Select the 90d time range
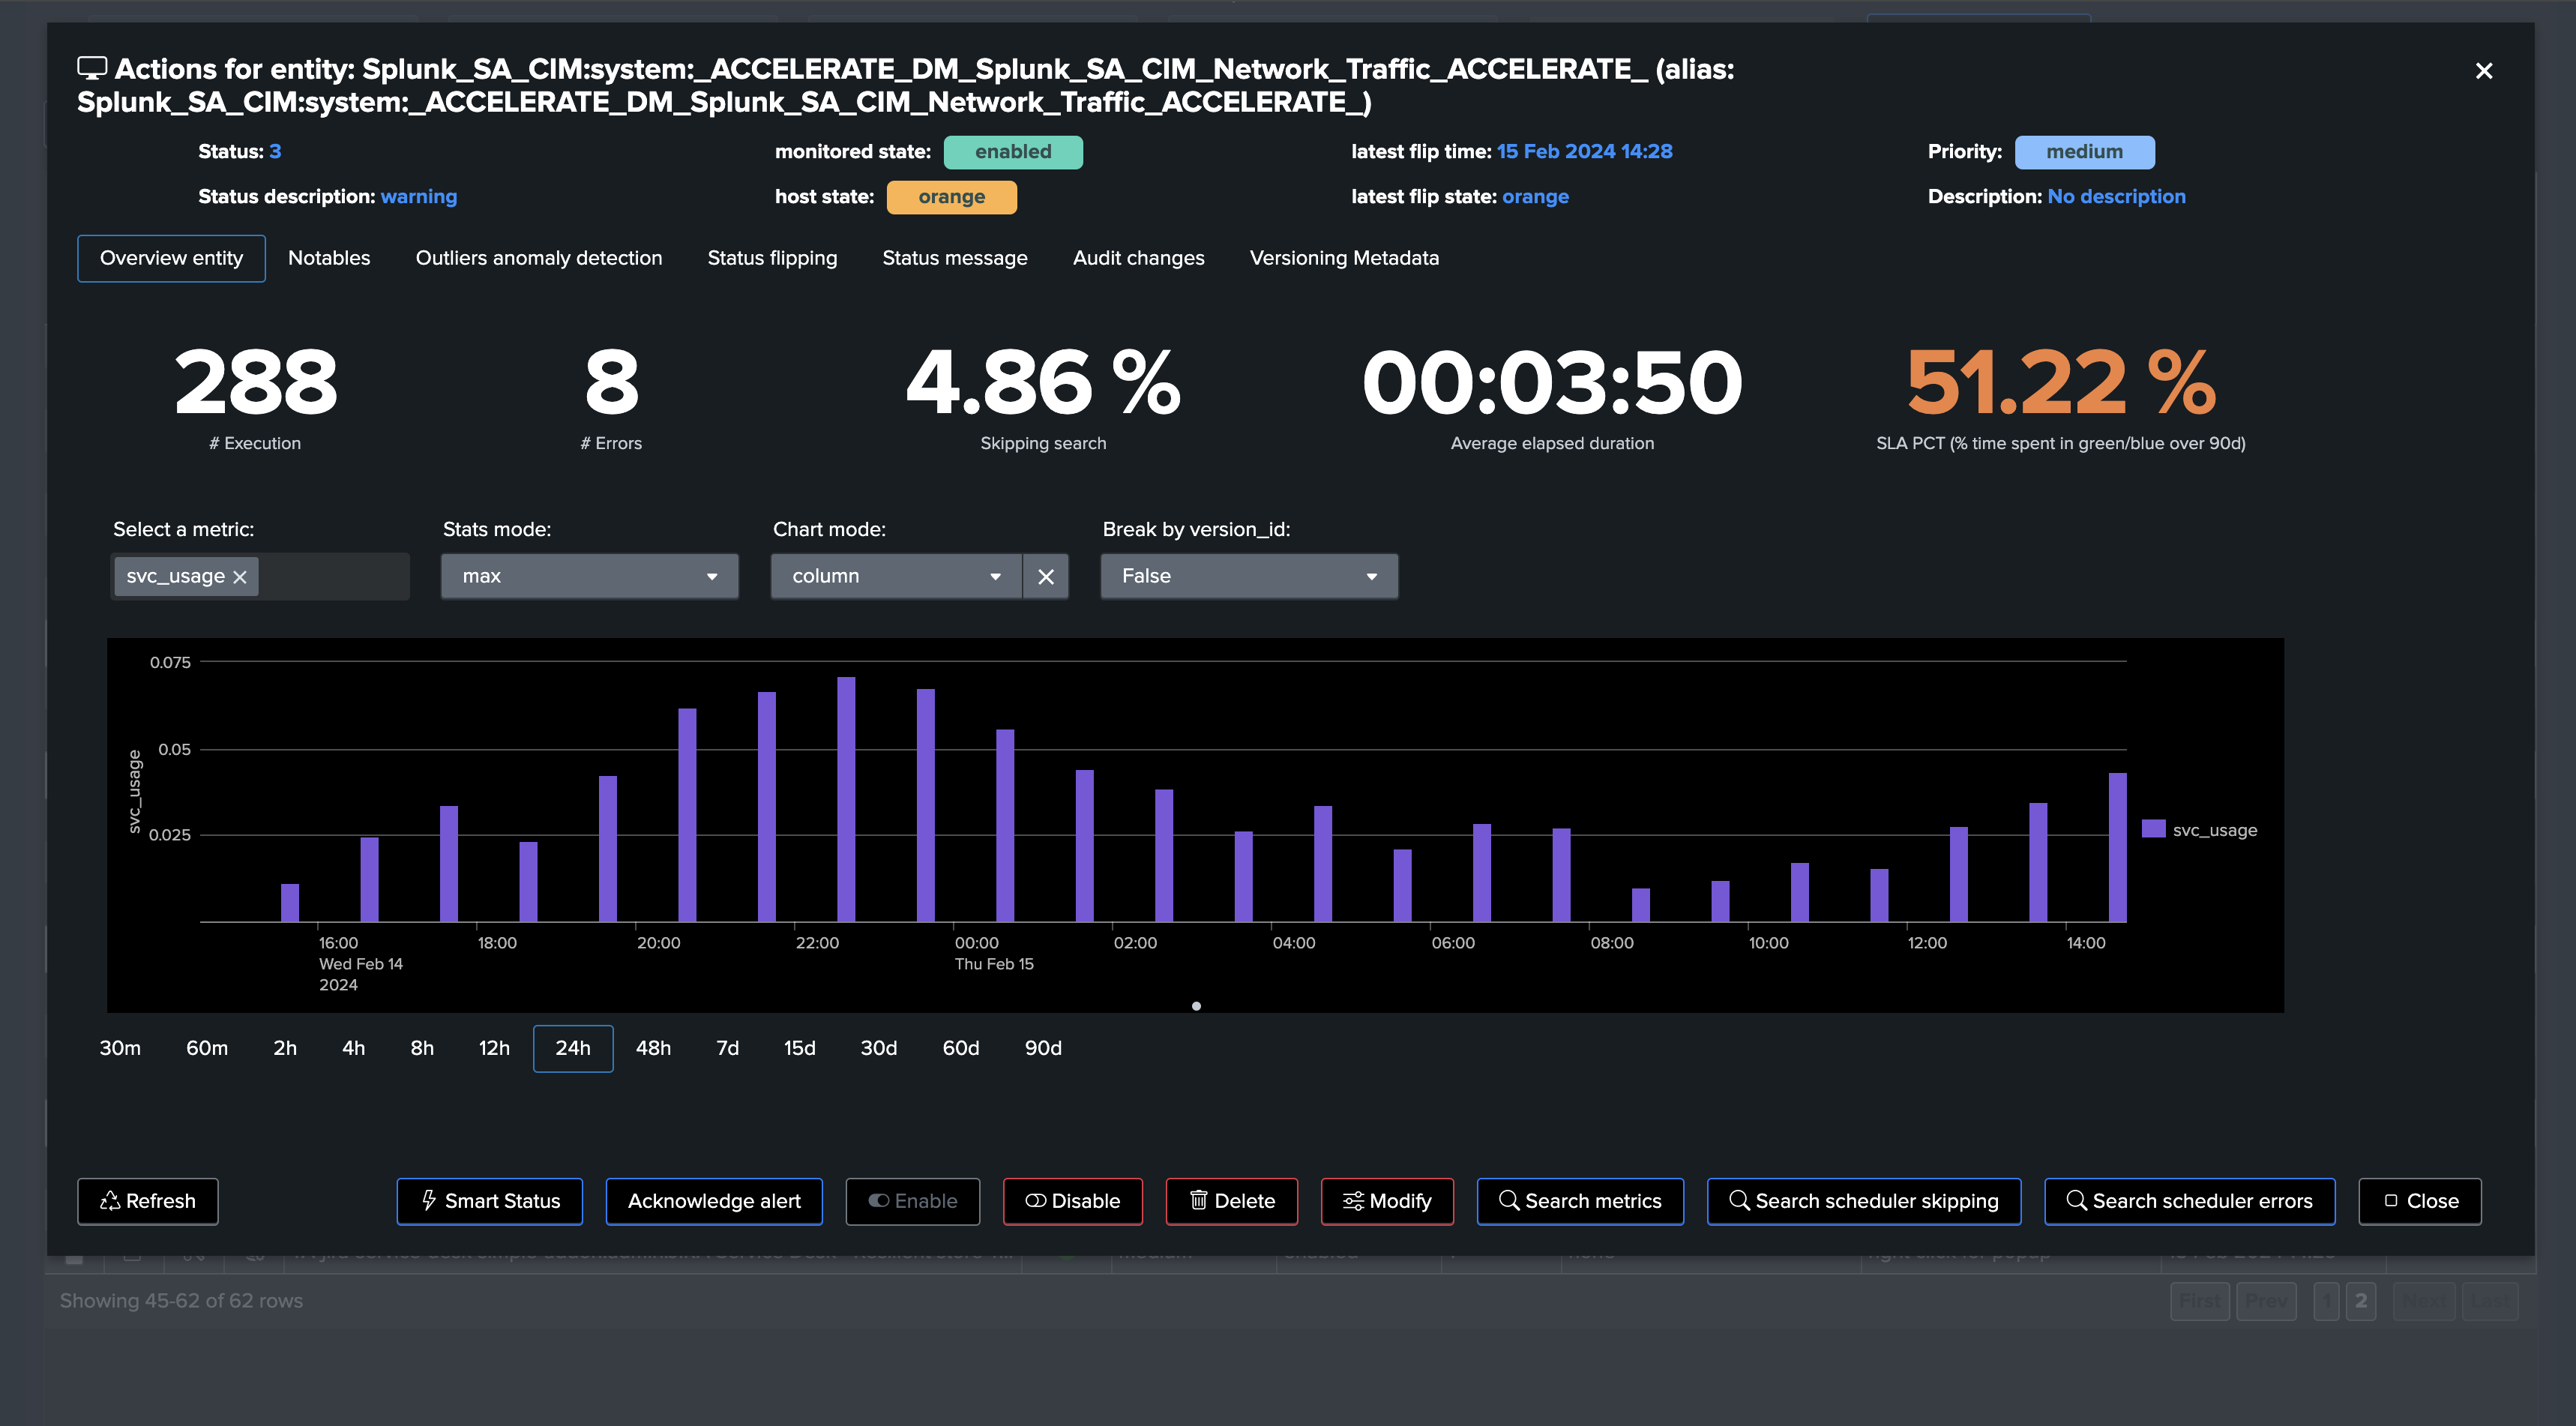Viewport: 2576px width, 1426px height. coord(1043,1048)
